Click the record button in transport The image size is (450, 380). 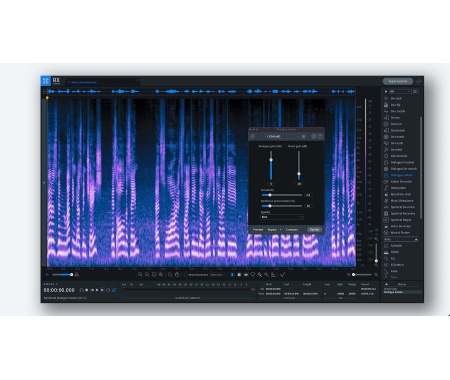click(87, 290)
